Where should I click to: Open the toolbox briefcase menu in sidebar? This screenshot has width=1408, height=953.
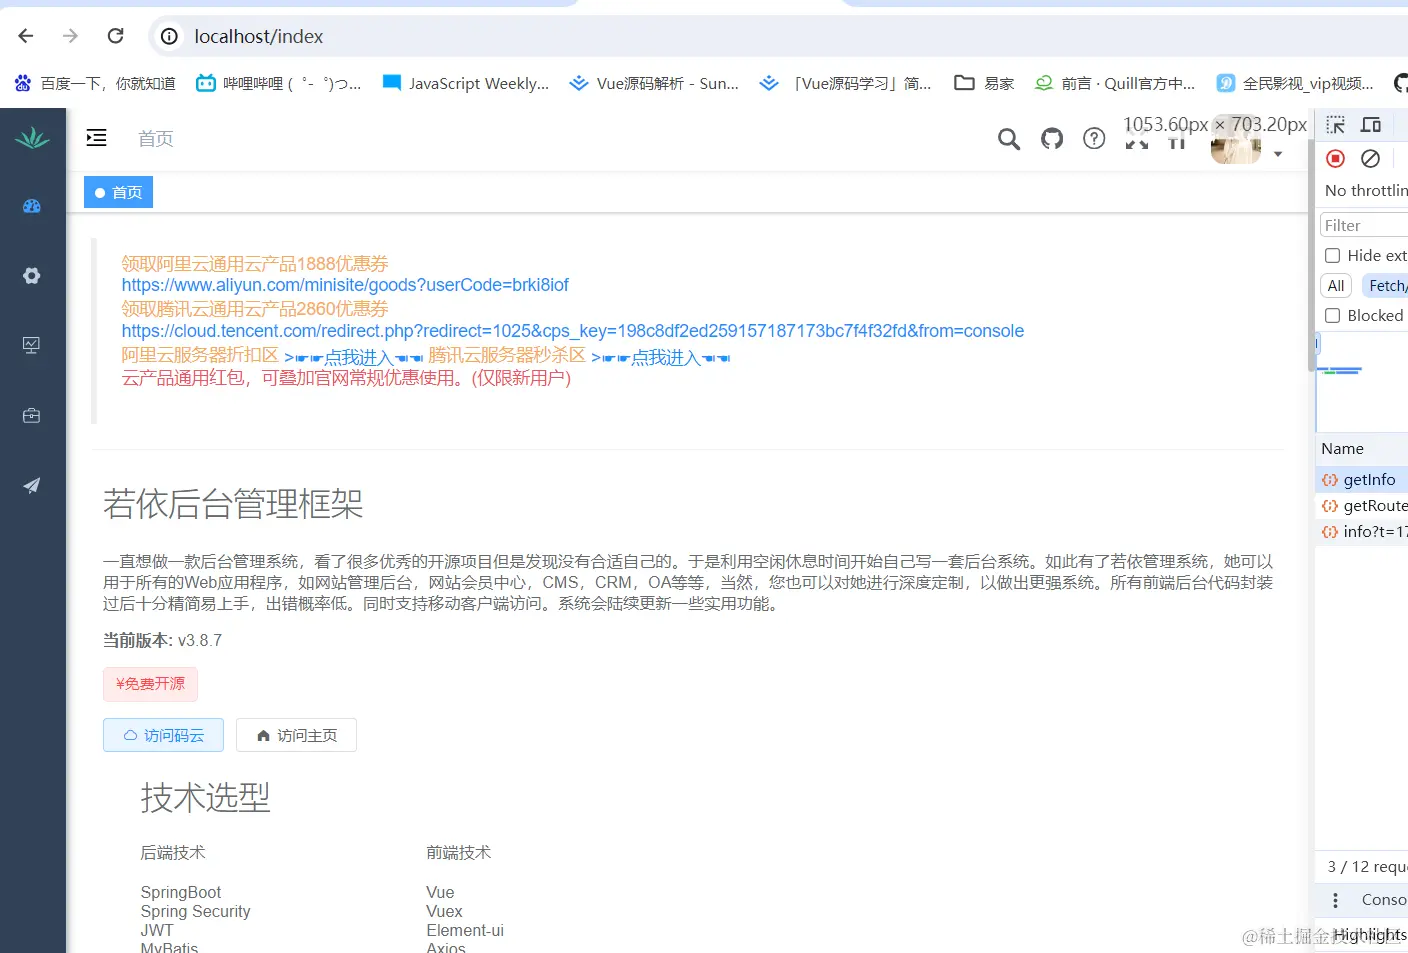32,415
